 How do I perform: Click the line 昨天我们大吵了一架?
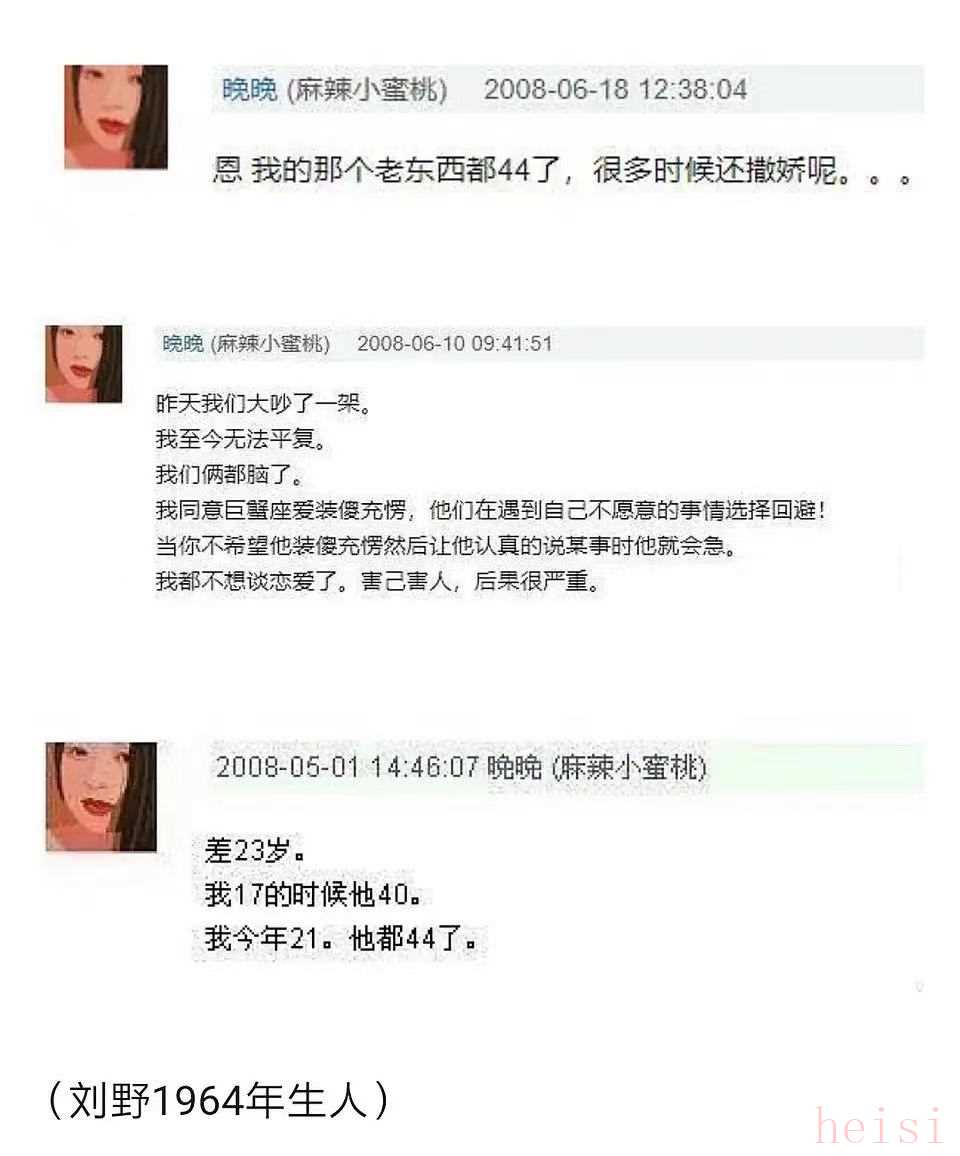tap(263, 403)
